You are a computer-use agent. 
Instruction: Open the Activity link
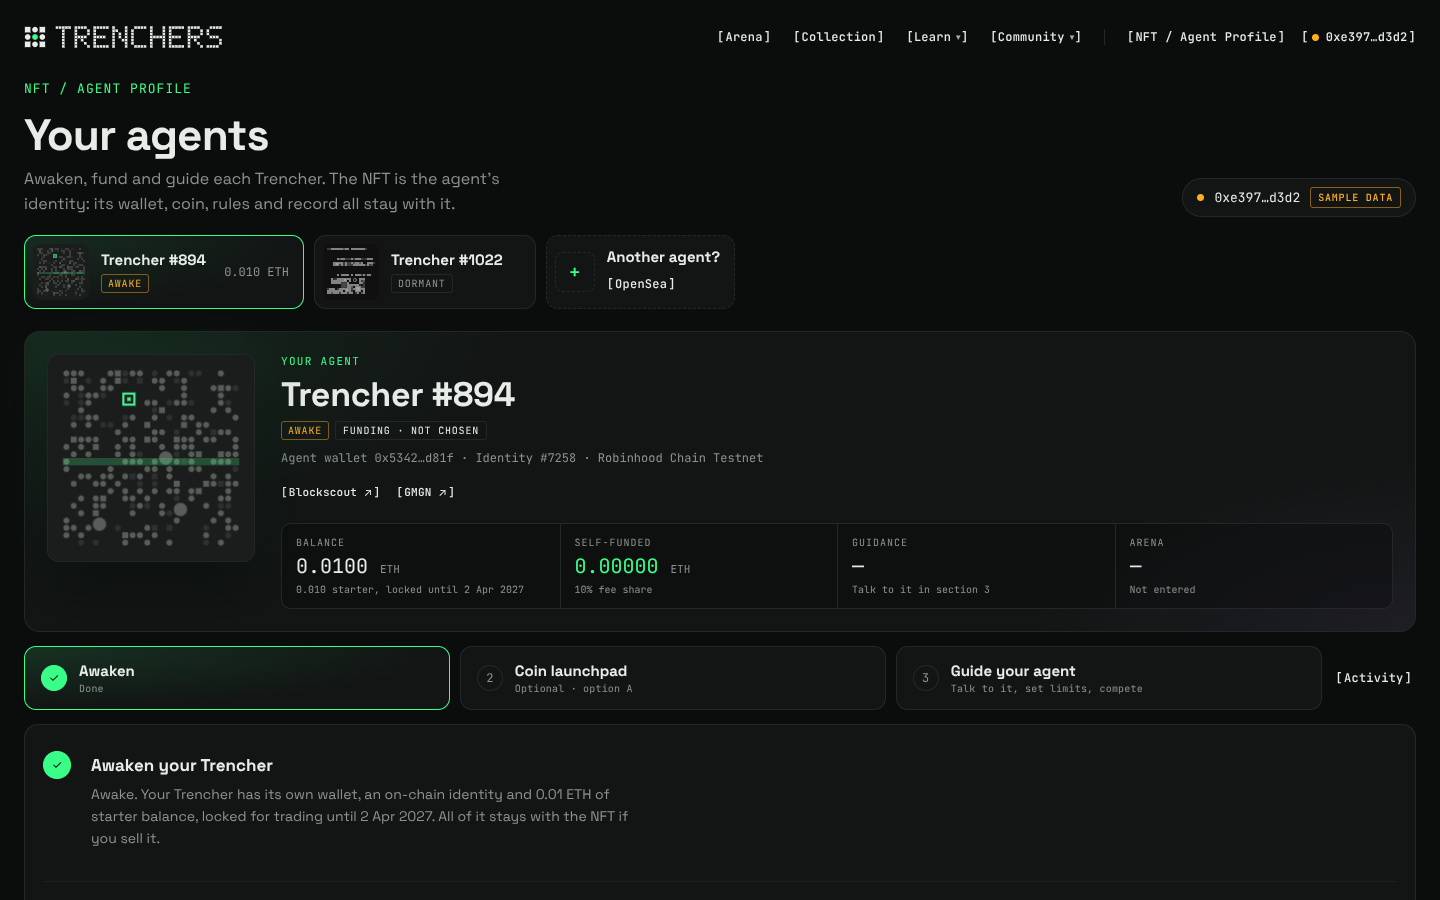pyautogui.click(x=1374, y=678)
